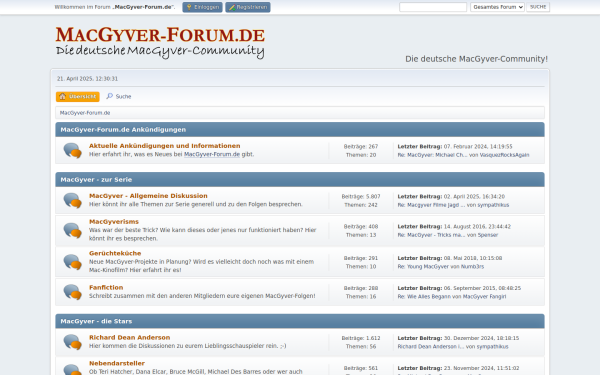Open the Suche menu item
Image resolution: width=600 pixels, height=375 pixels.
[119, 96]
